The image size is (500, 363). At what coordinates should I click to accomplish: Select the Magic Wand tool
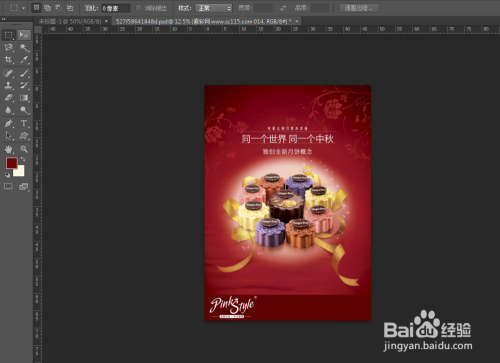24,48
